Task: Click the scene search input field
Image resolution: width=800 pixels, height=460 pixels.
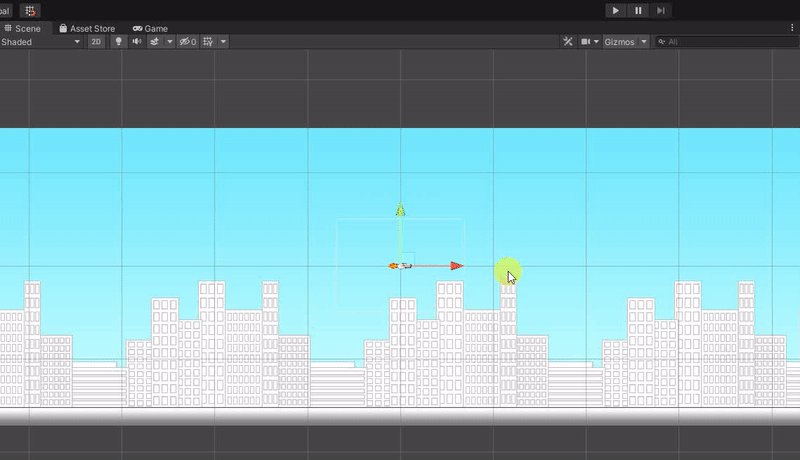Action: point(730,42)
